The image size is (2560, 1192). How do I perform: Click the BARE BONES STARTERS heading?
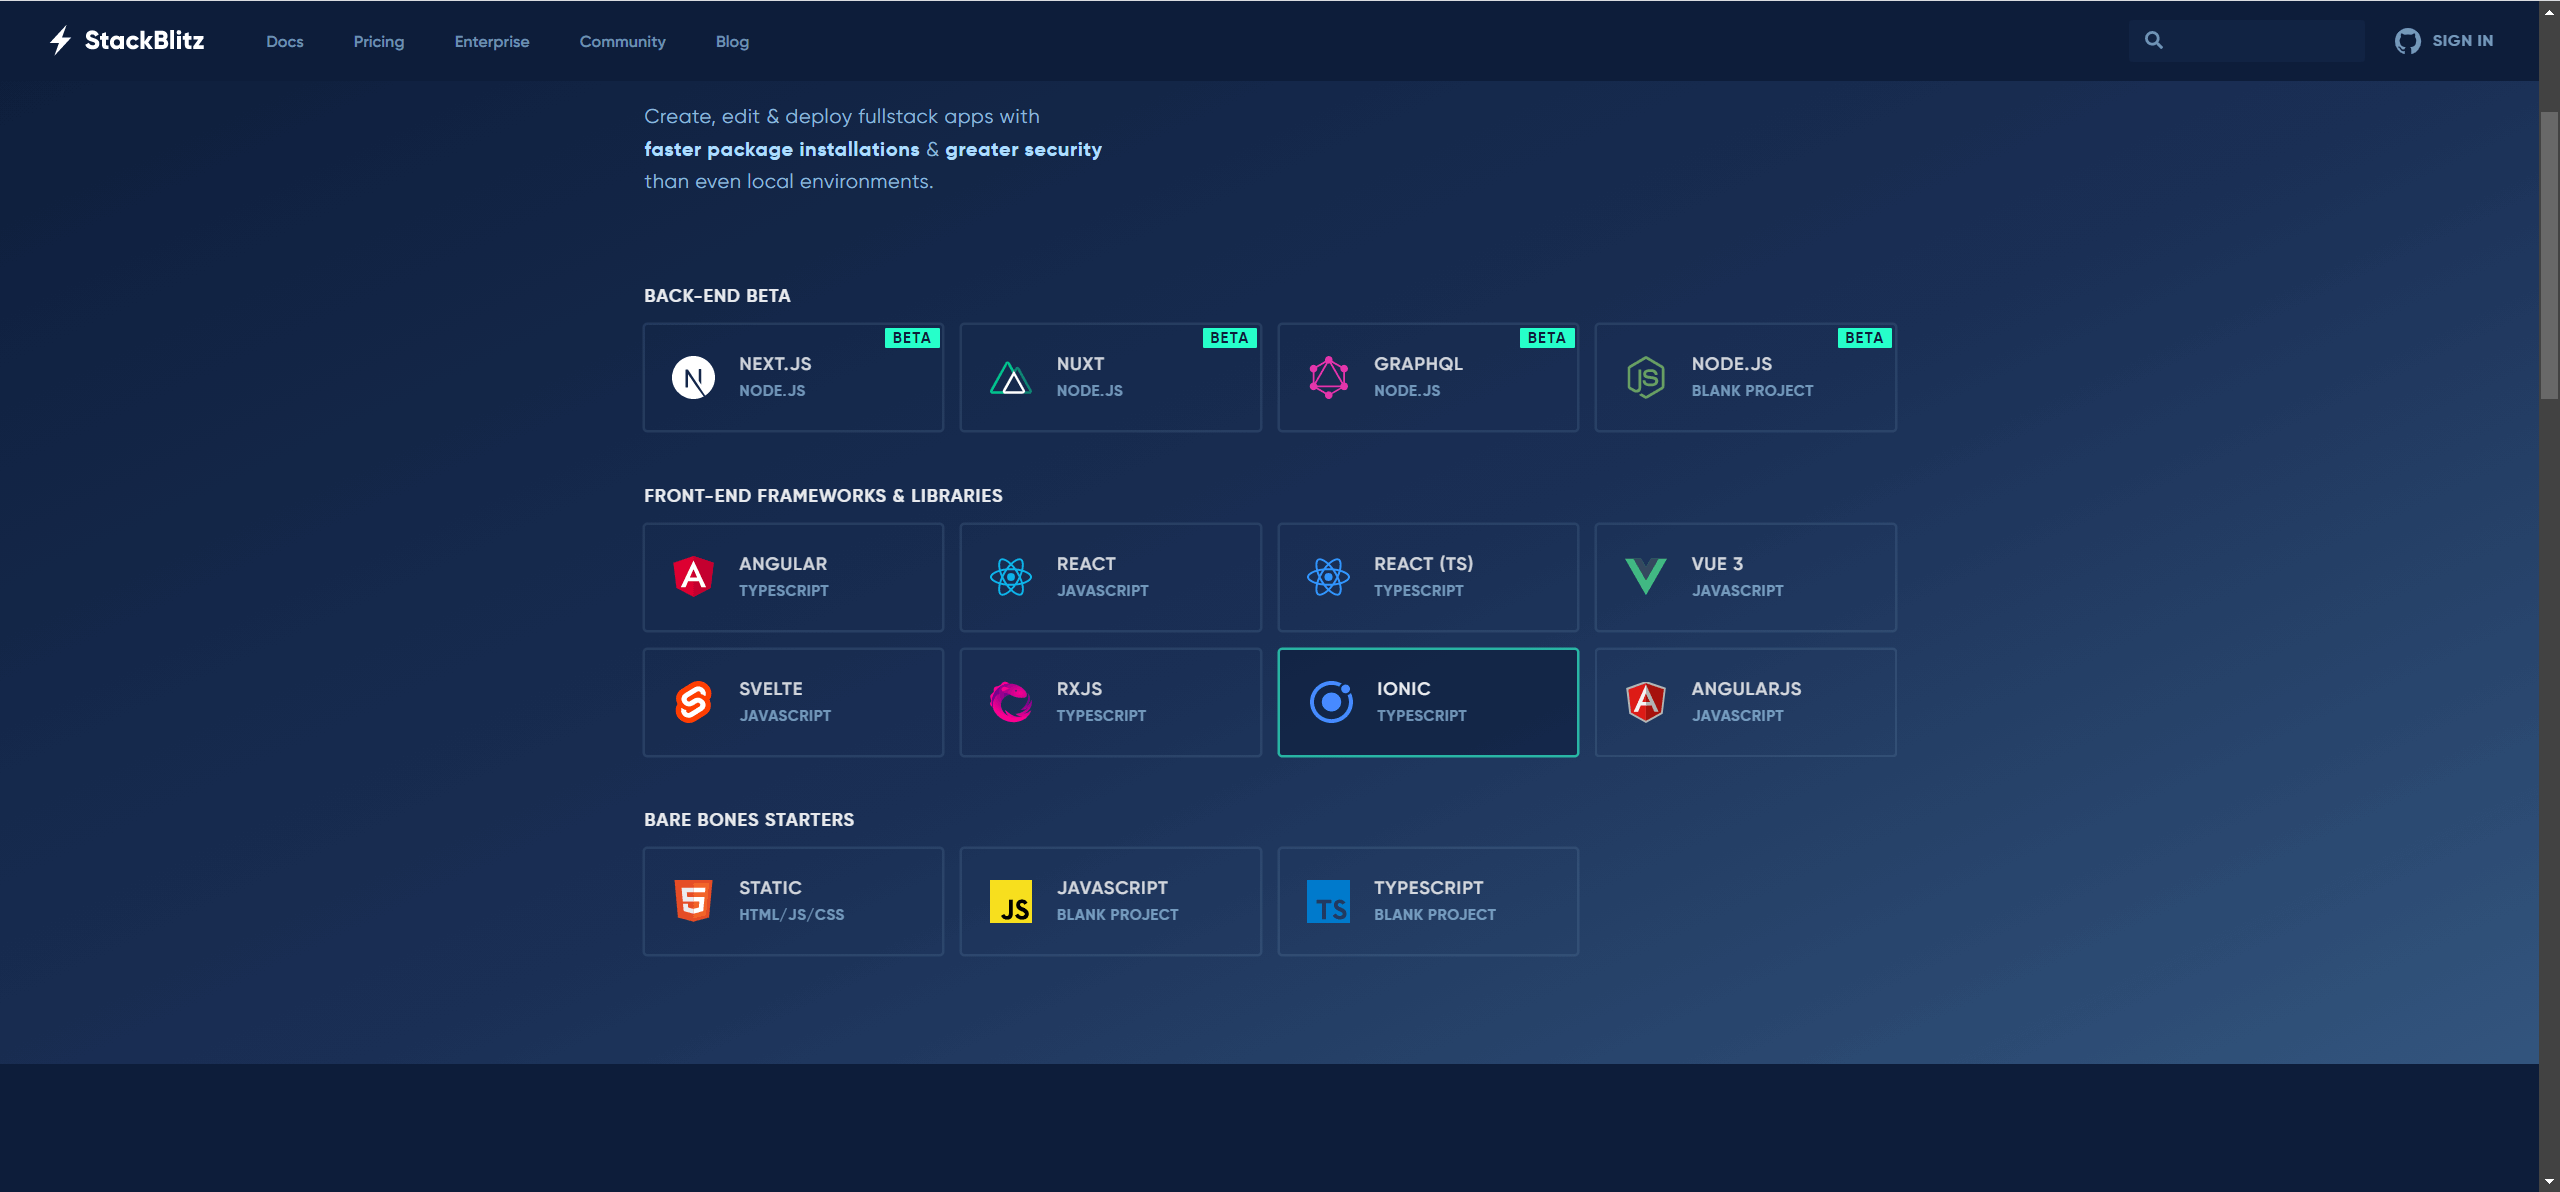coord(749,820)
